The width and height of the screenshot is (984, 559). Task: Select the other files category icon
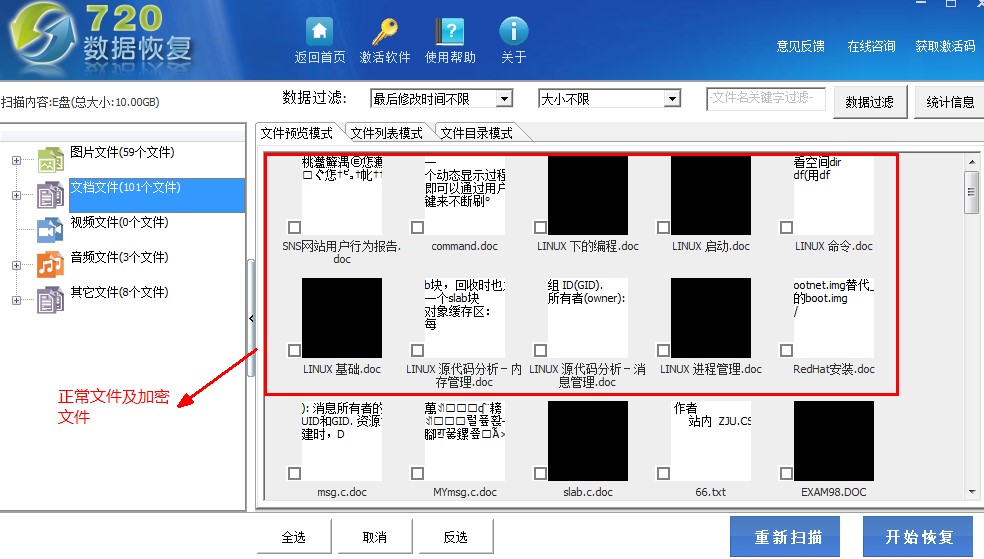50,299
